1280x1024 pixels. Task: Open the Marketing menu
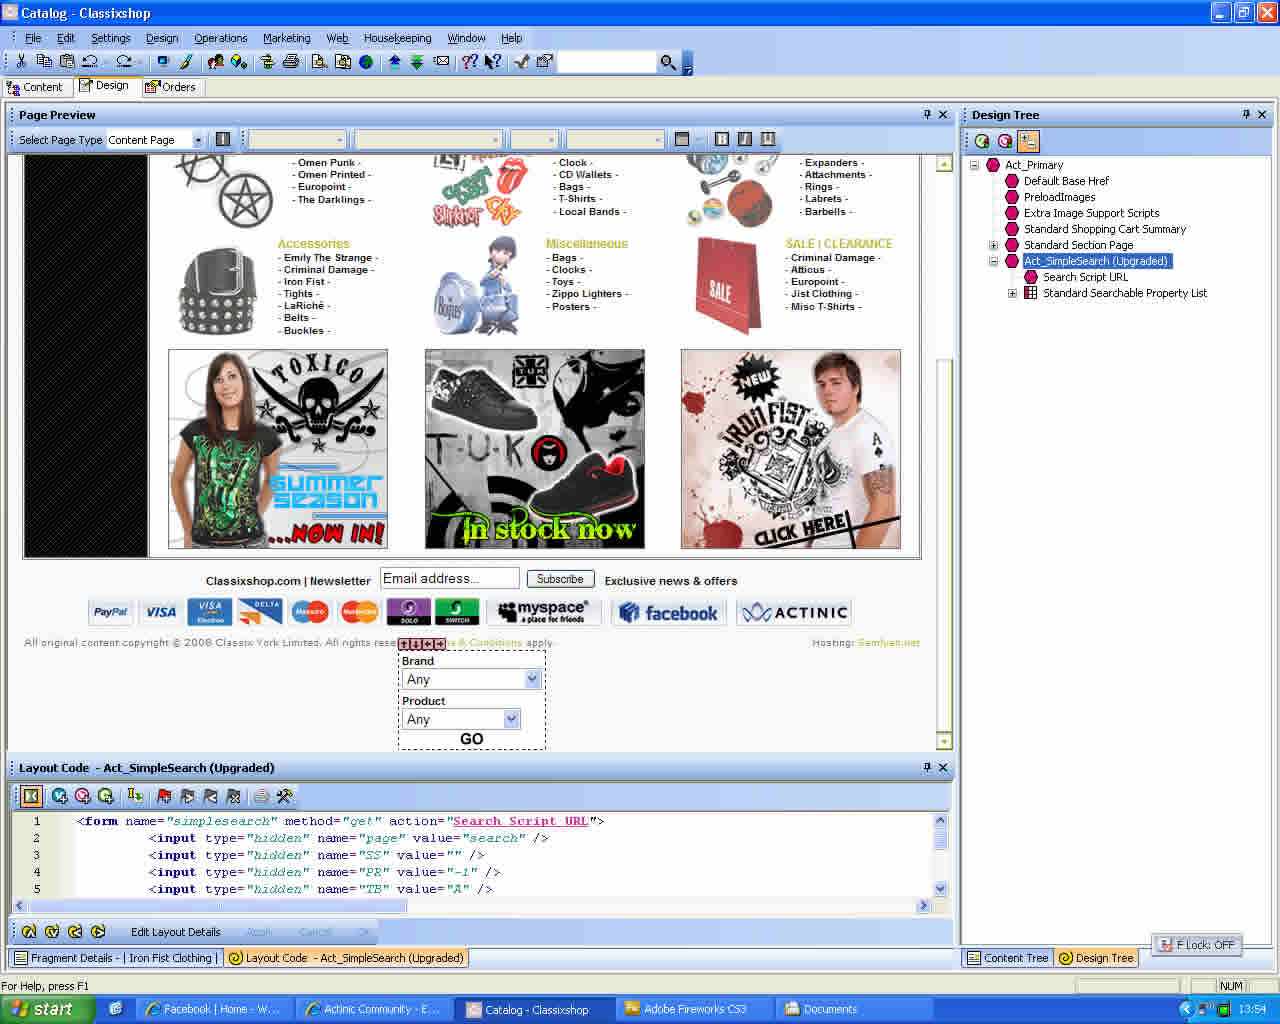pos(286,38)
